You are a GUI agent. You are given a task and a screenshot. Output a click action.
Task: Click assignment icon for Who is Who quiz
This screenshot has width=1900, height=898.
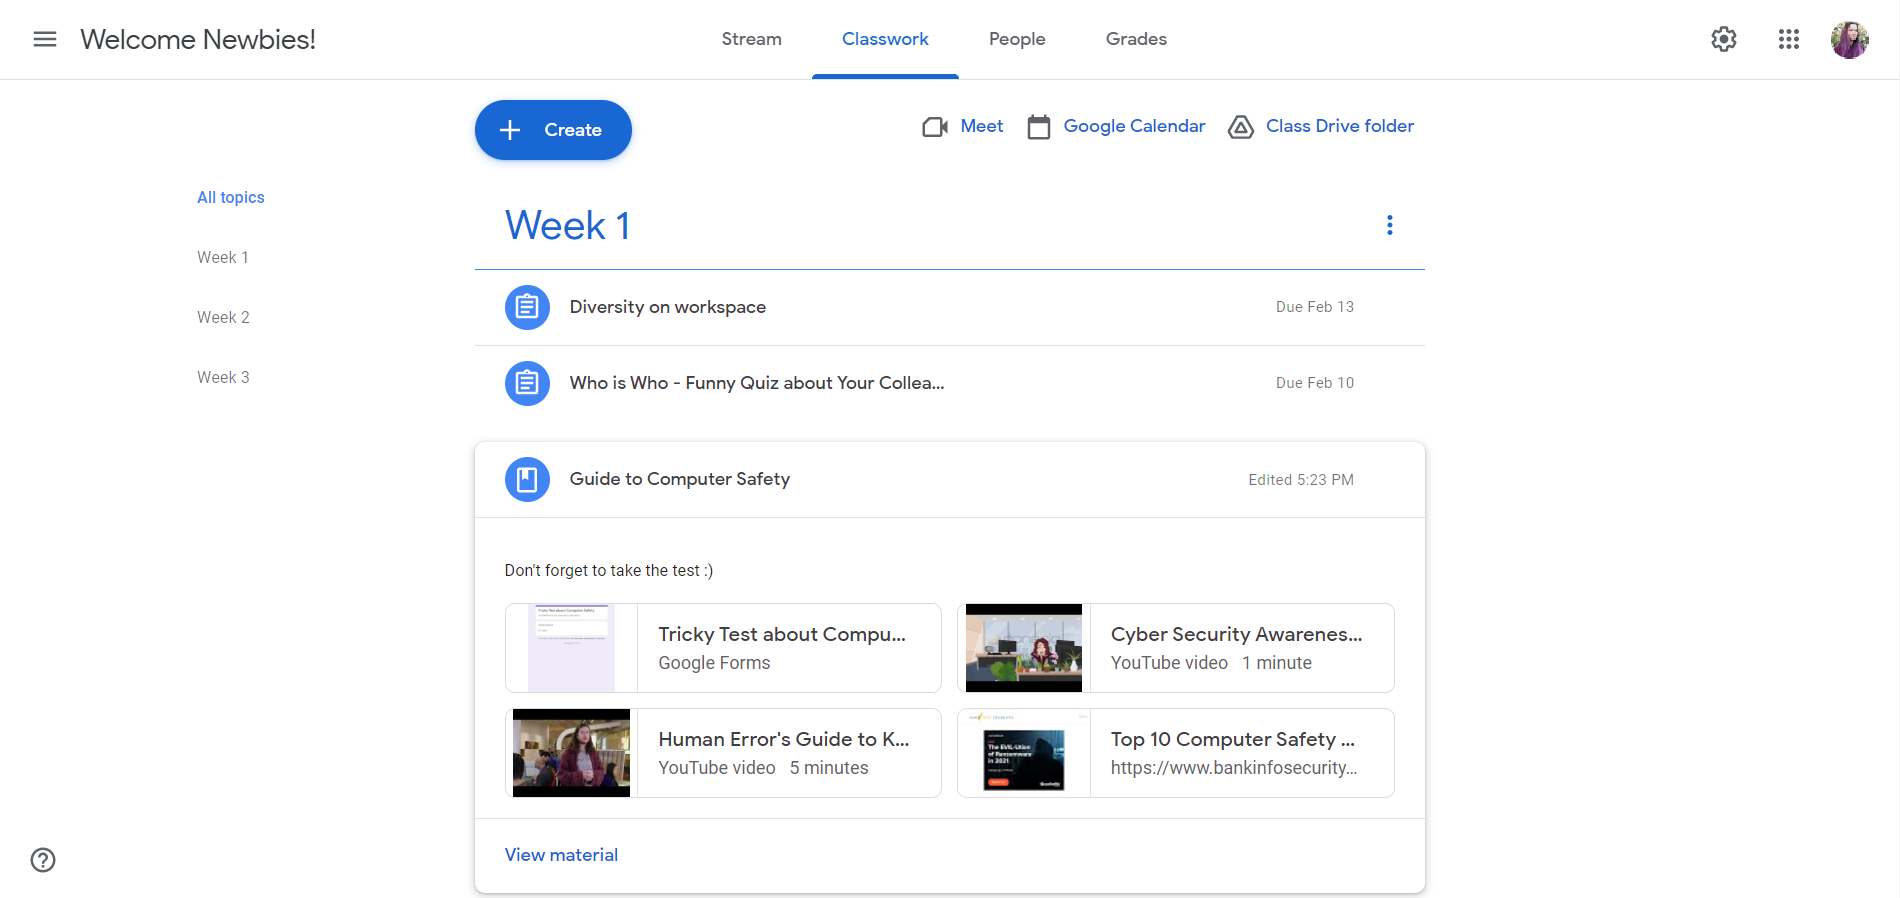527,383
